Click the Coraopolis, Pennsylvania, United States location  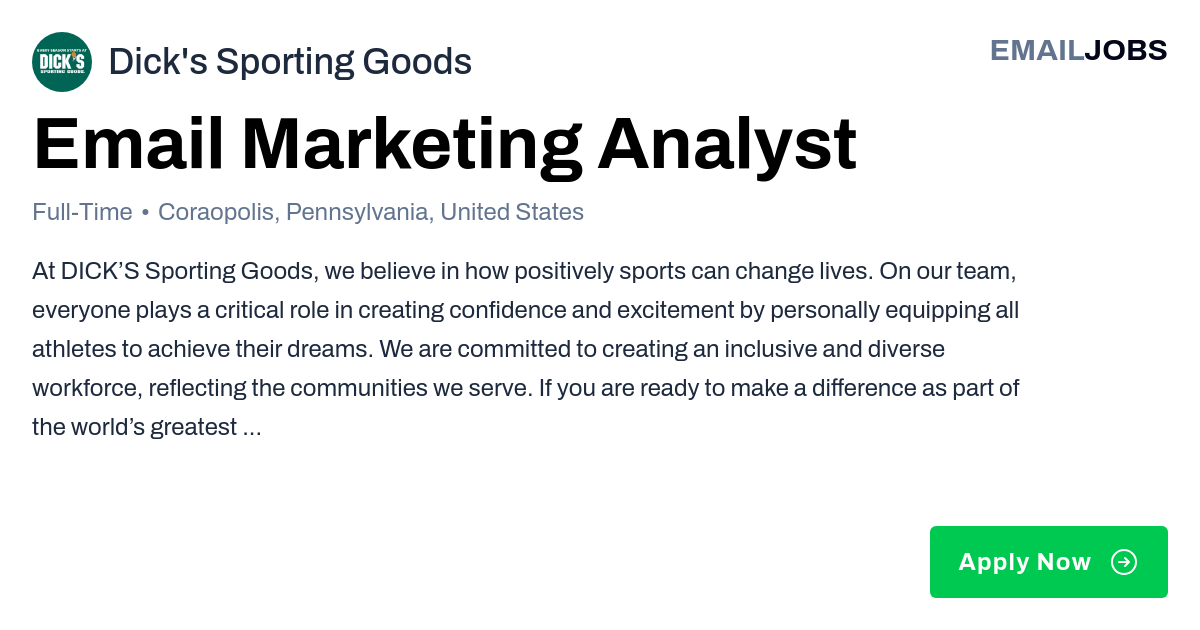pyautogui.click(x=371, y=212)
